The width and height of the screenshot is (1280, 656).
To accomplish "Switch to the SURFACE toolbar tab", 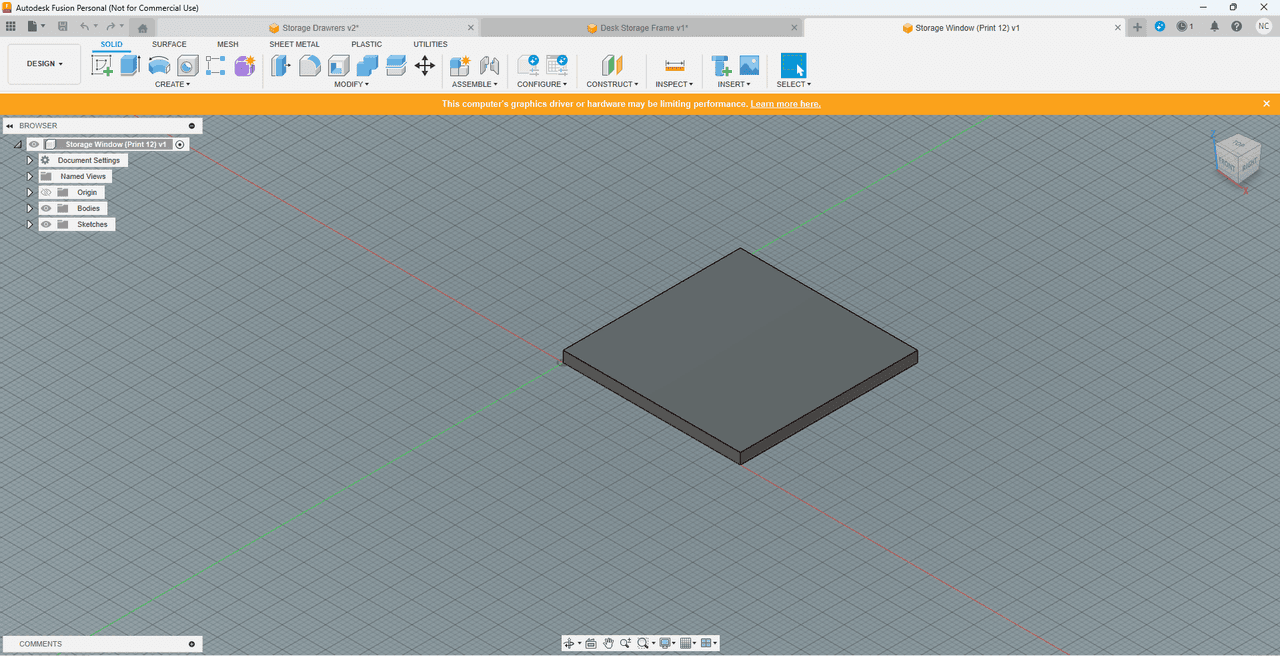I will (x=169, y=44).
